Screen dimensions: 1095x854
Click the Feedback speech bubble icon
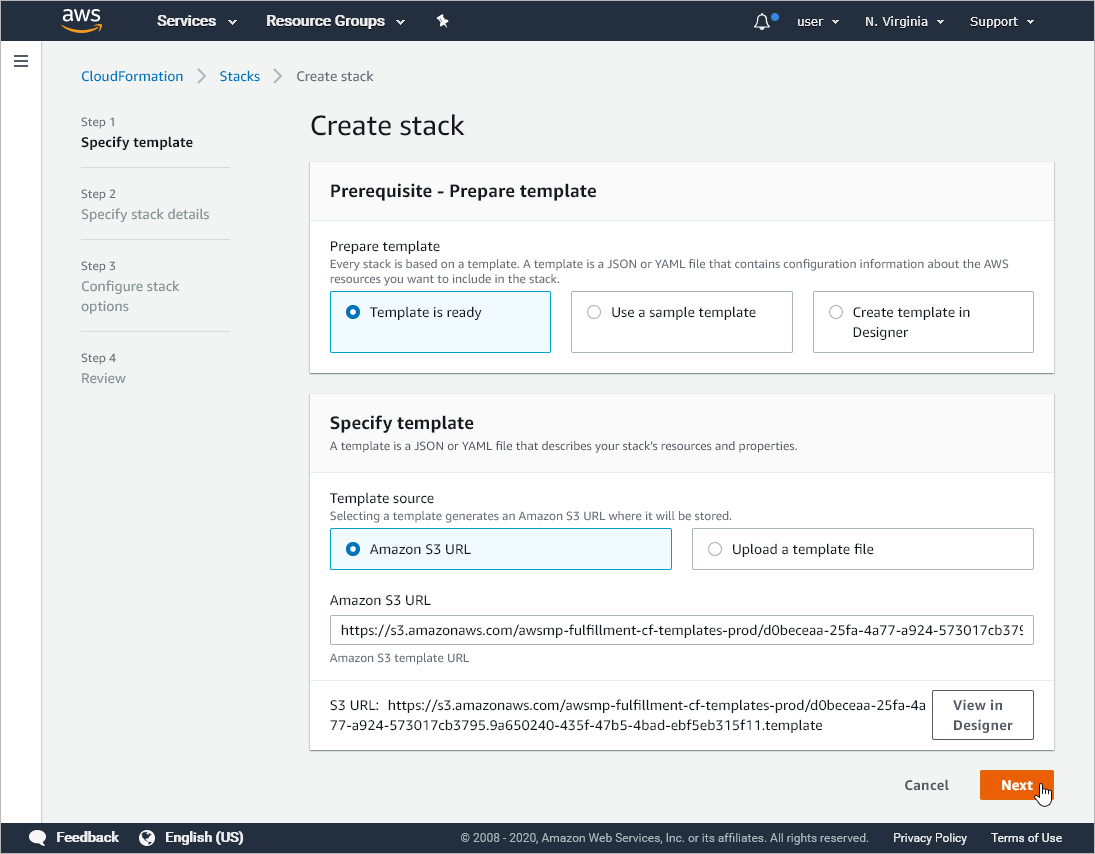pos(38,838)
